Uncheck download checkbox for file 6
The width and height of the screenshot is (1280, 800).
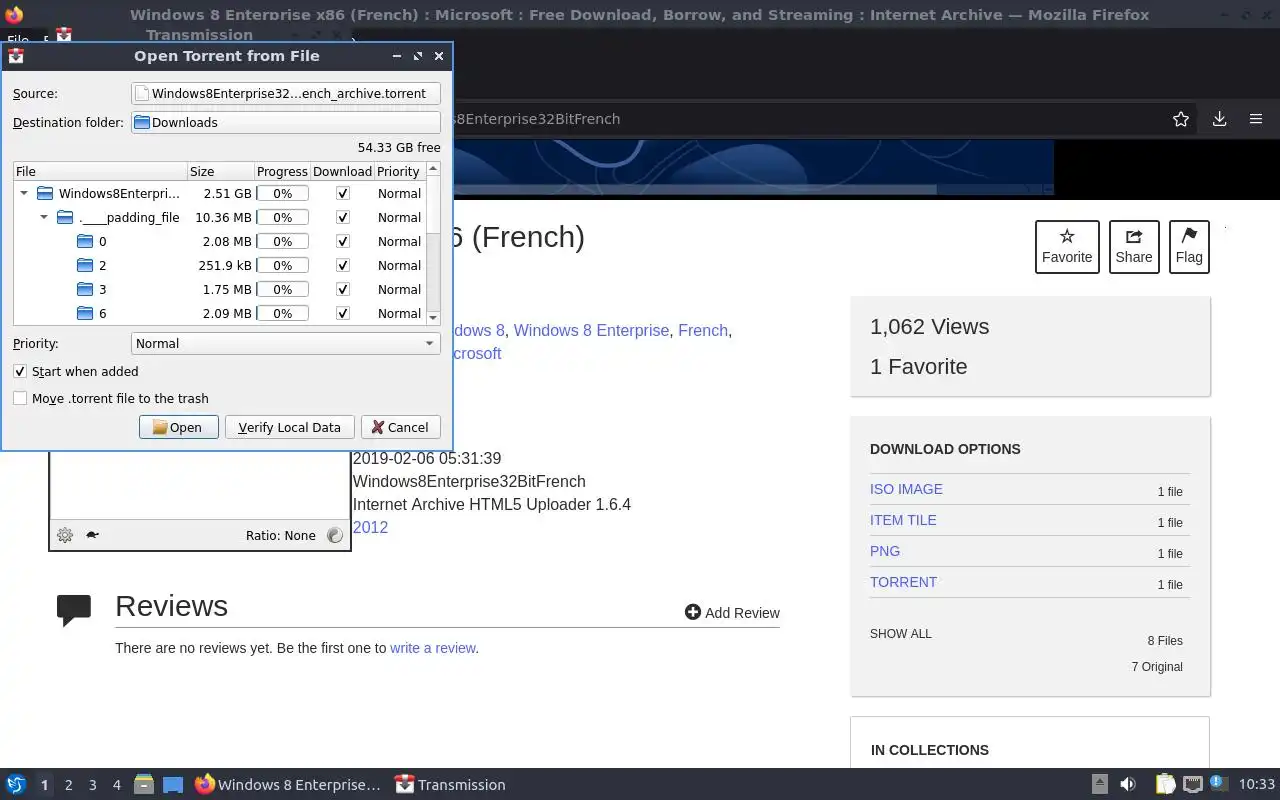pyautogui.click(x=343, y=313)
